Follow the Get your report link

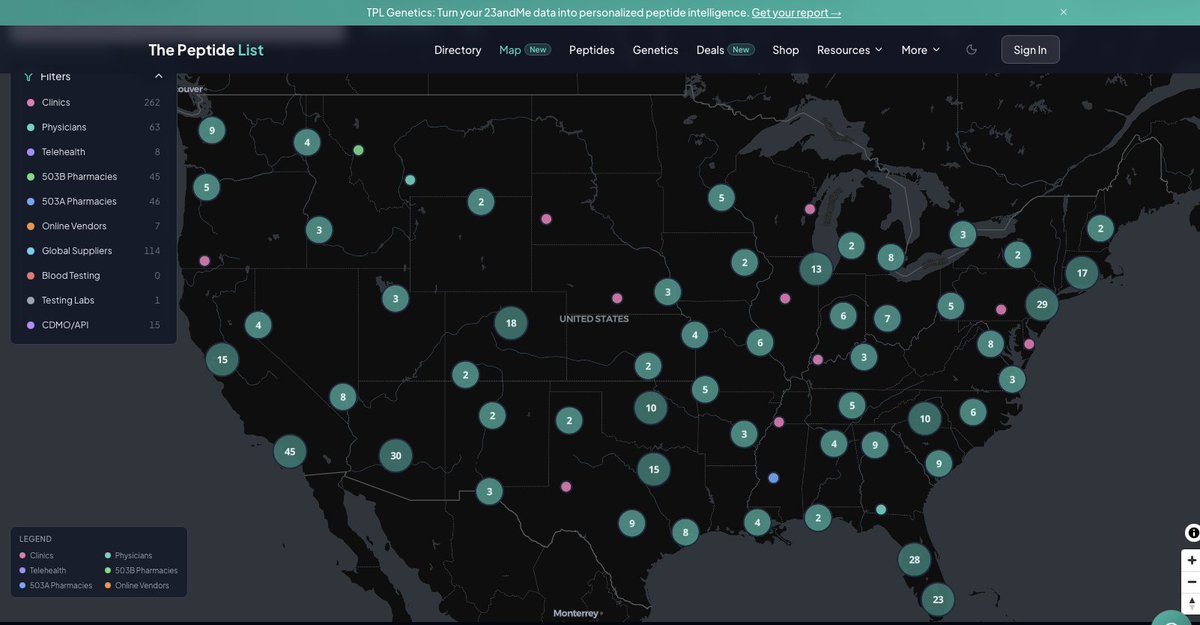796,12
